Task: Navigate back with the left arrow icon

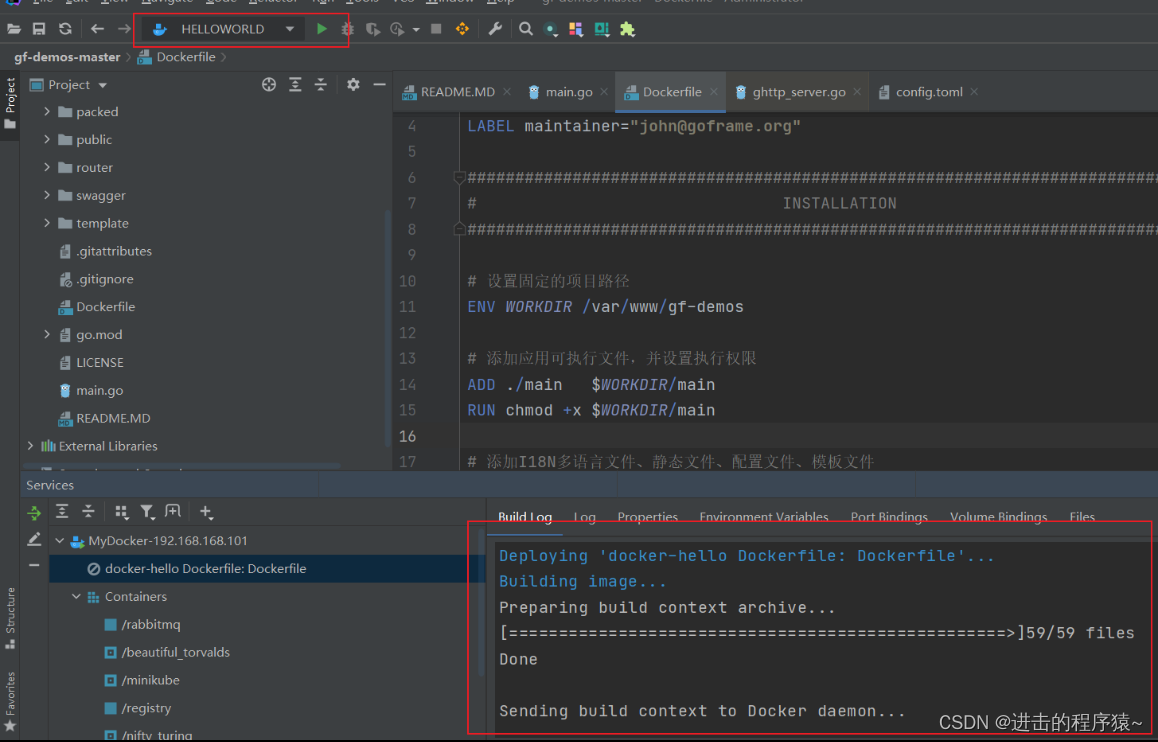Action: (97, 29)
